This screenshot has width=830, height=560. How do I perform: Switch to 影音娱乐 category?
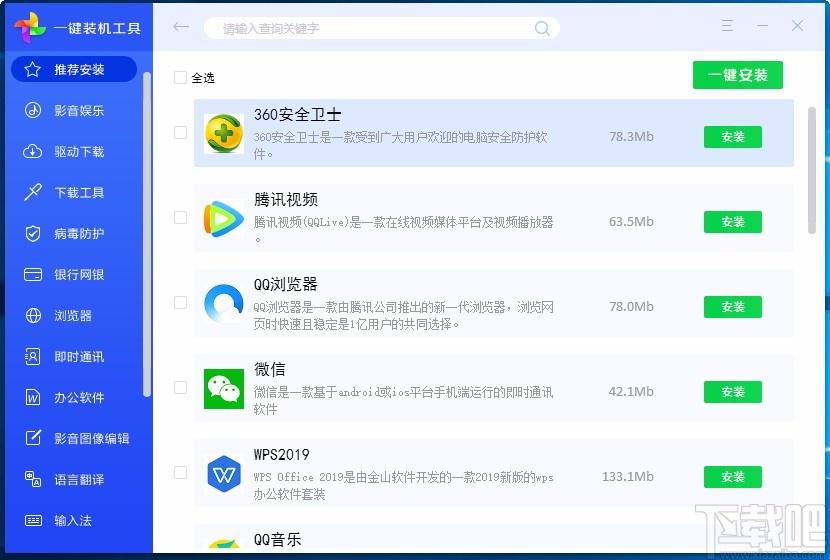coord(74,110)
